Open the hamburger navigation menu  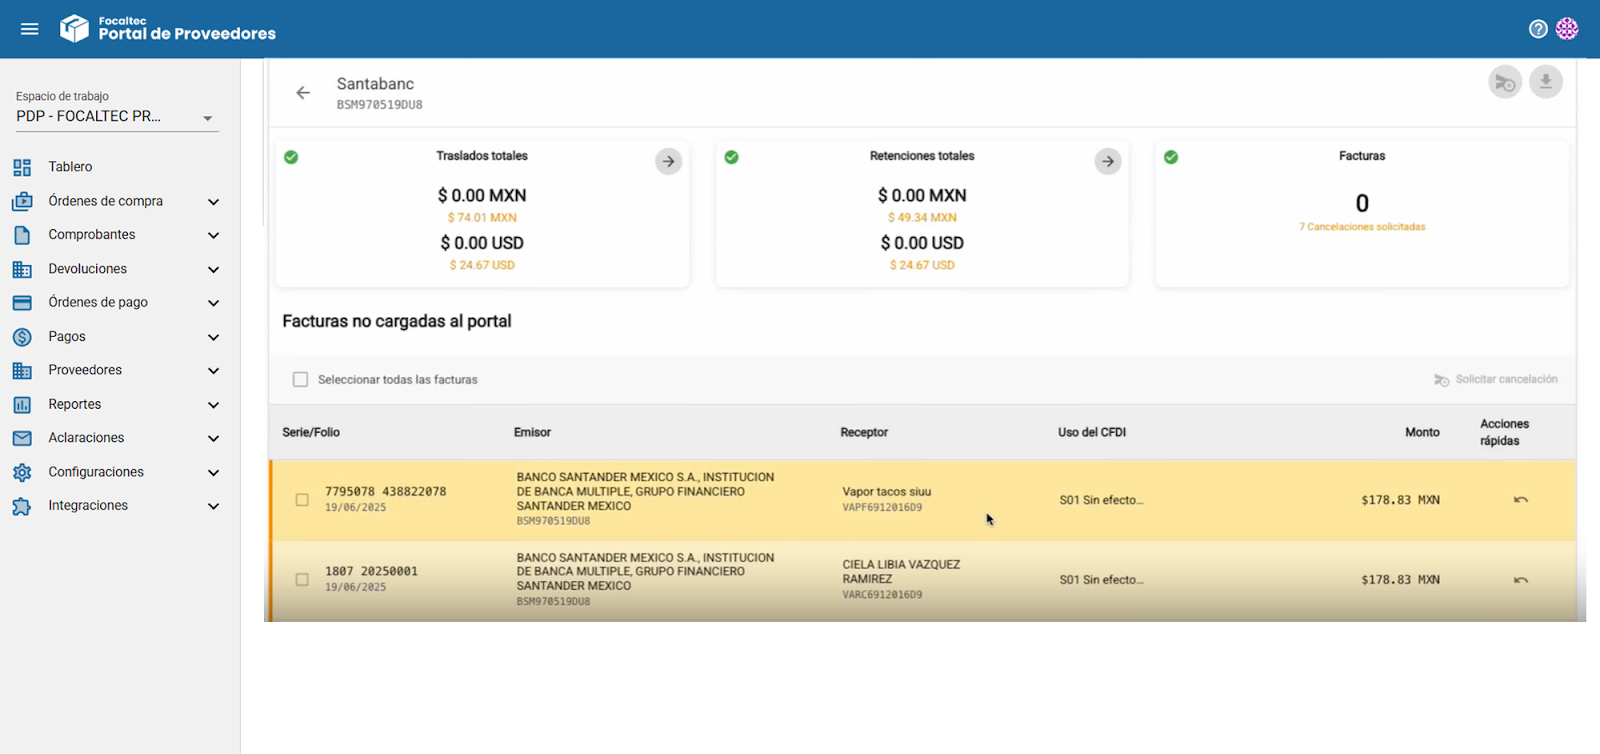[30, 29]
